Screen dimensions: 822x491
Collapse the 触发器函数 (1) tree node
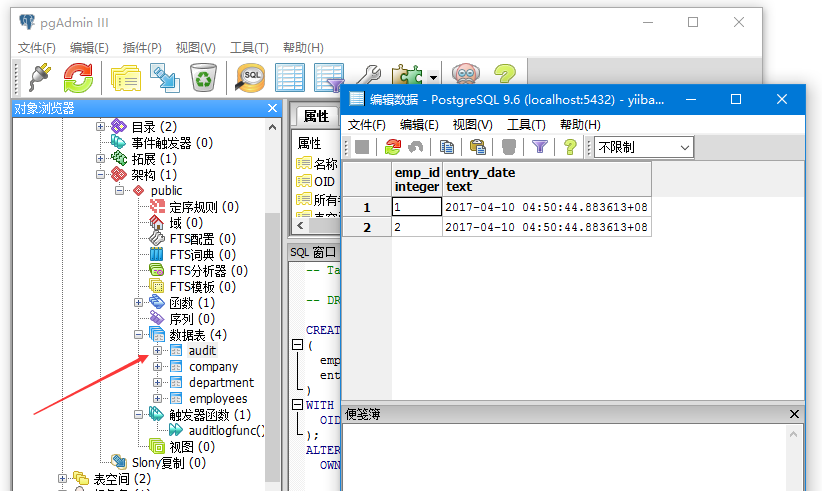tap(138, 414)
